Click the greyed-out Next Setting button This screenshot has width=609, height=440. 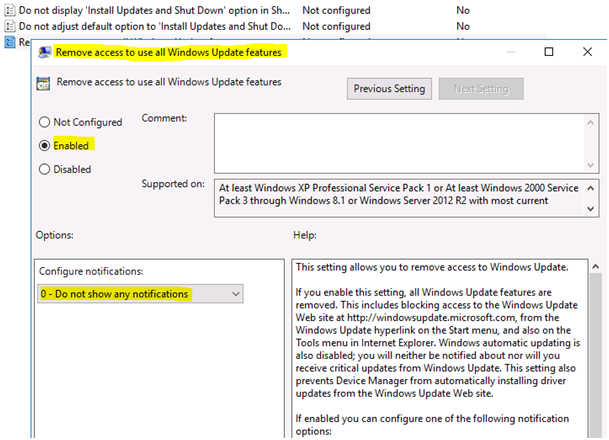tap(481, 89)
